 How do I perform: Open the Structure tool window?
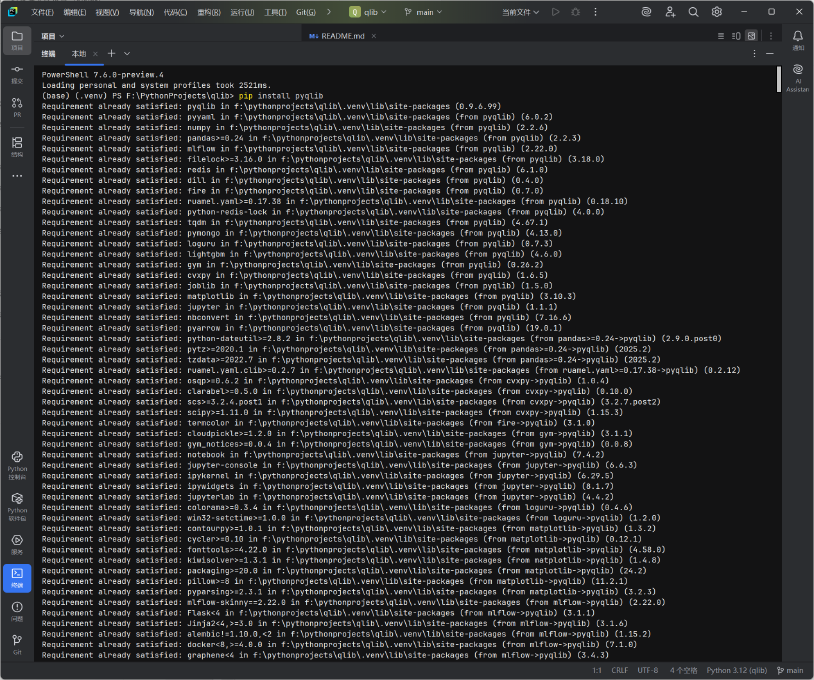pos(17,146)
